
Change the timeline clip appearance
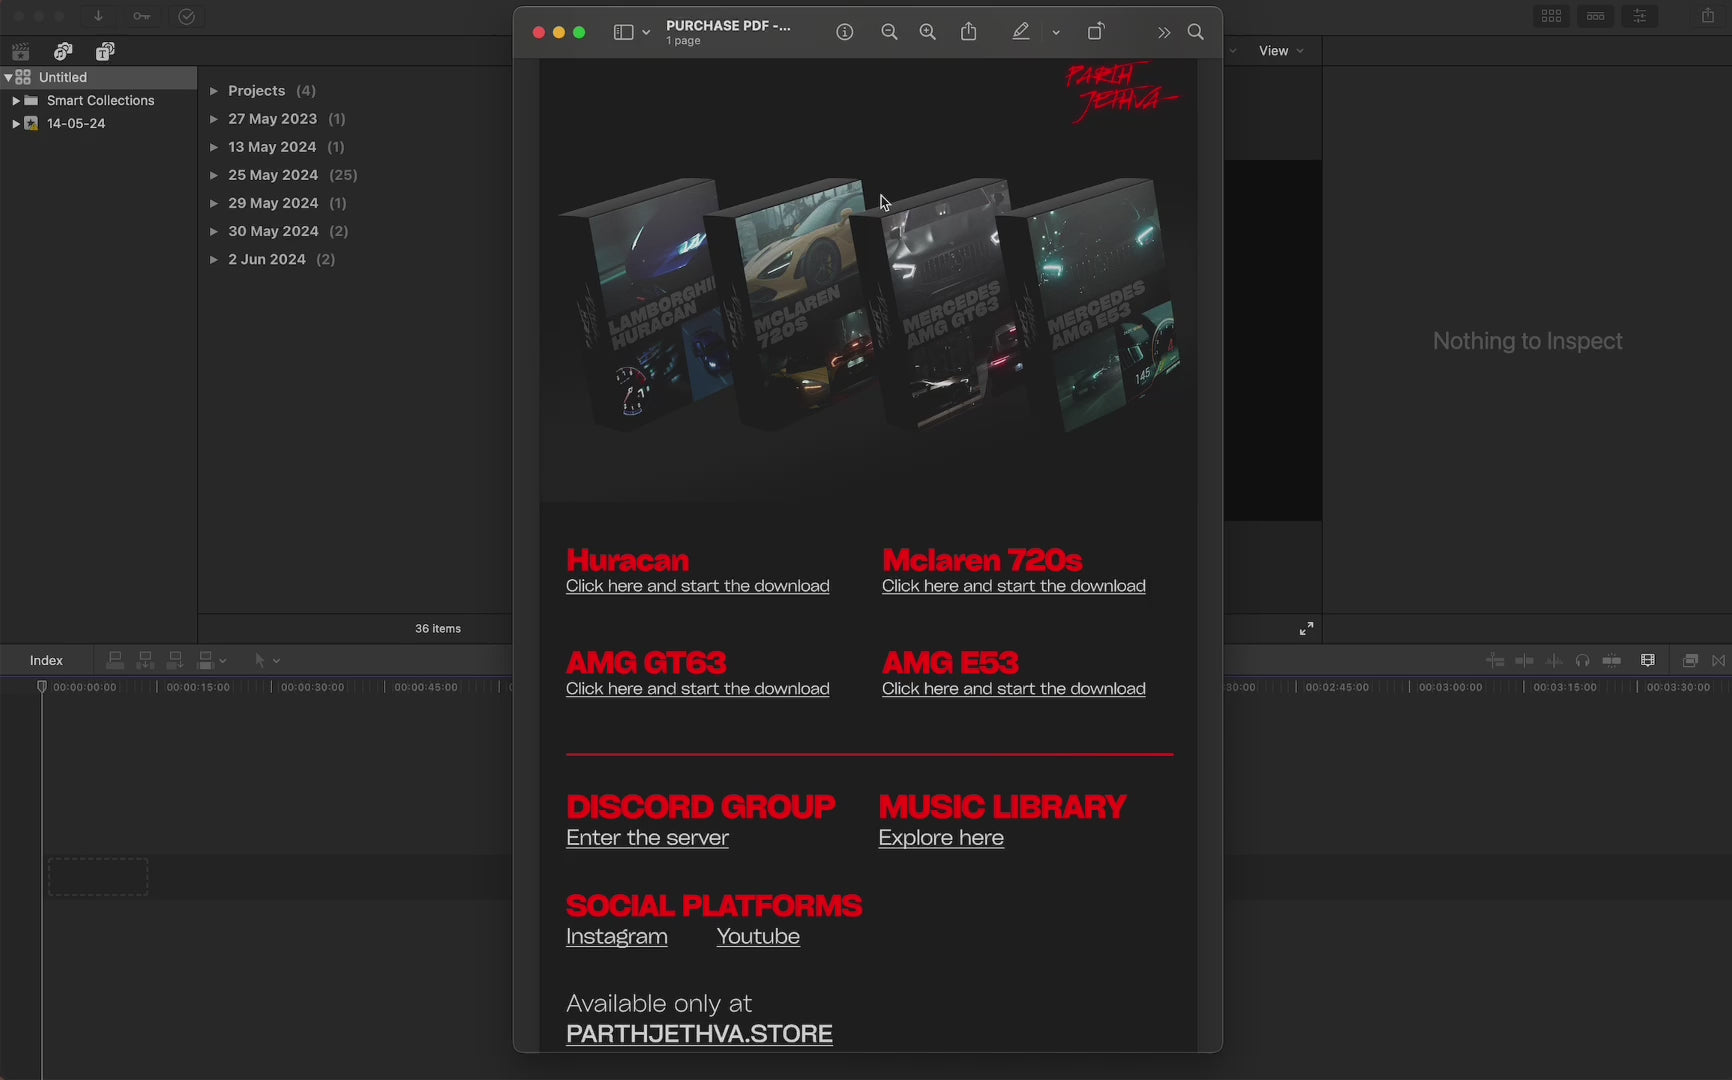click(1648, 660)
